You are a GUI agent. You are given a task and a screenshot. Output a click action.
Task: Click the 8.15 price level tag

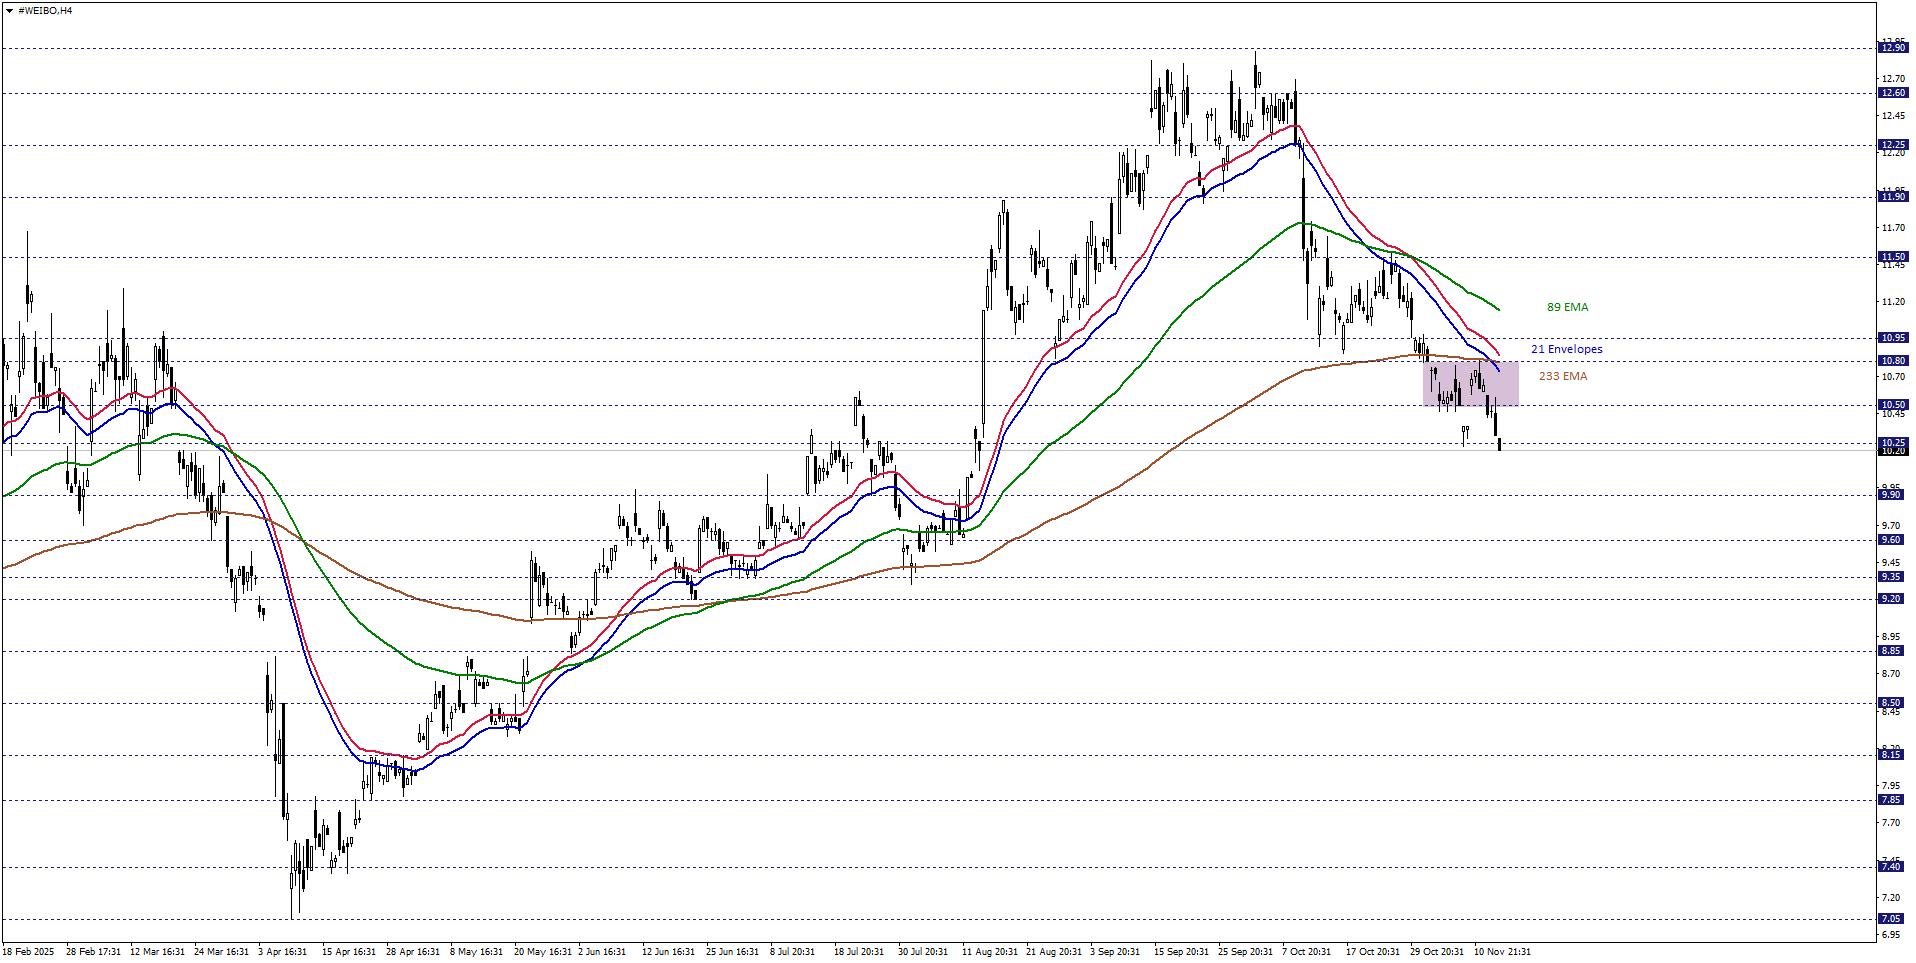[x=1892, y=755]
